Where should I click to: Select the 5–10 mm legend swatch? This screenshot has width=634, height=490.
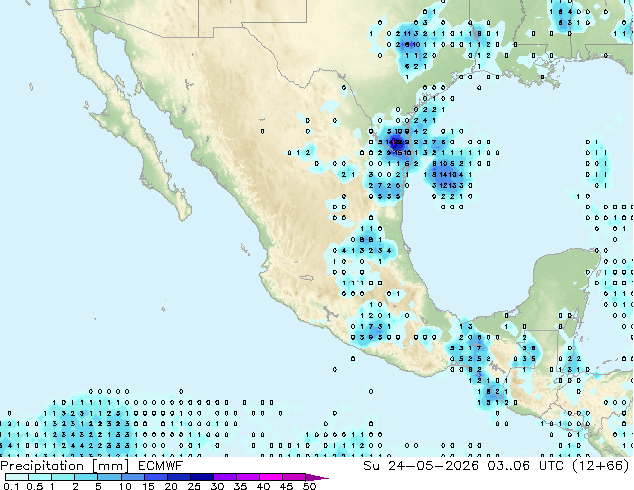point(110,477)
